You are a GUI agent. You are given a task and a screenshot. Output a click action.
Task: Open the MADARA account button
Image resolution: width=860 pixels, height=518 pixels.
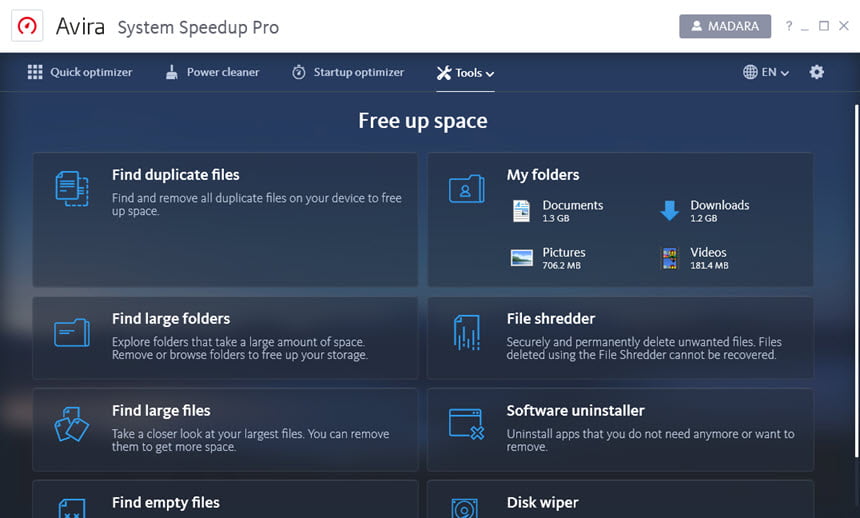pyautogui.click(x=725, y=26)
